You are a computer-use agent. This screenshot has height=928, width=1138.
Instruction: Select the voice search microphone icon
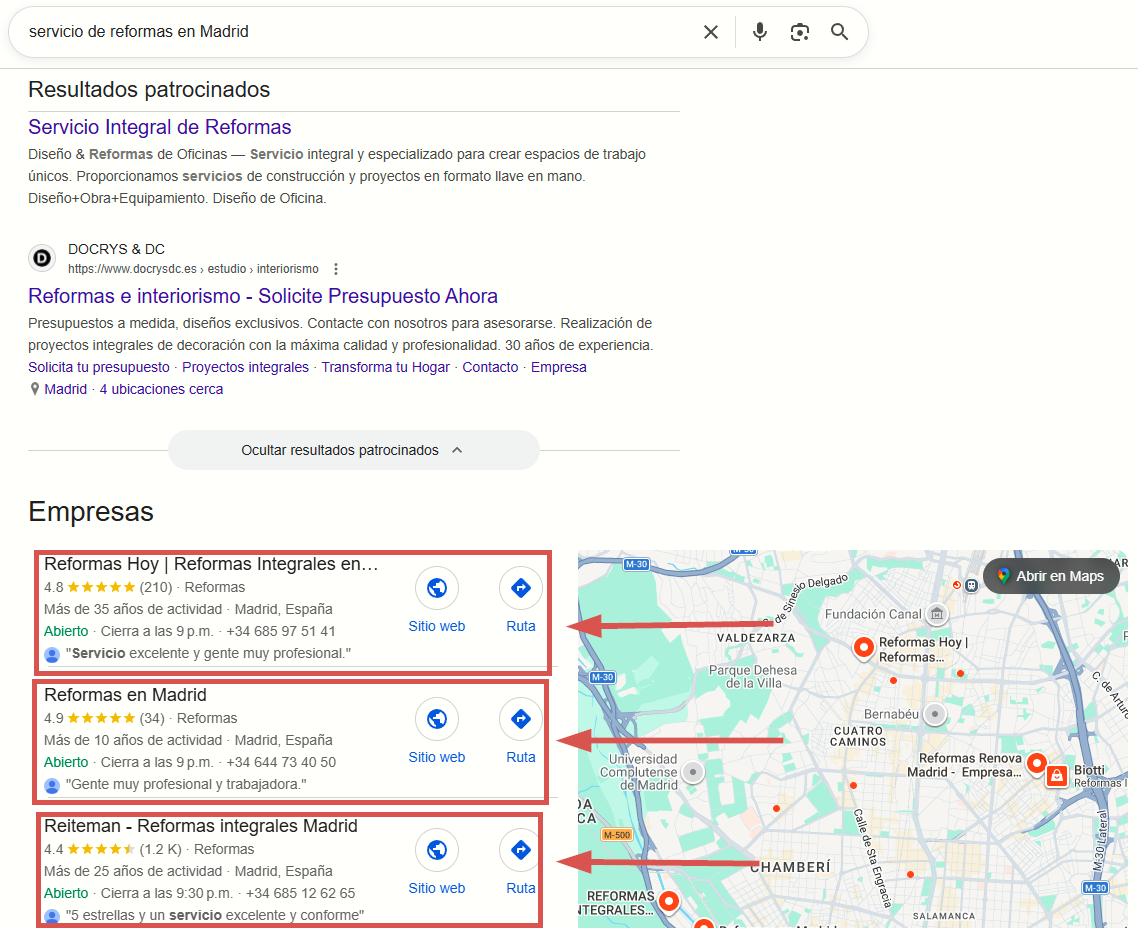pos(759,31)
